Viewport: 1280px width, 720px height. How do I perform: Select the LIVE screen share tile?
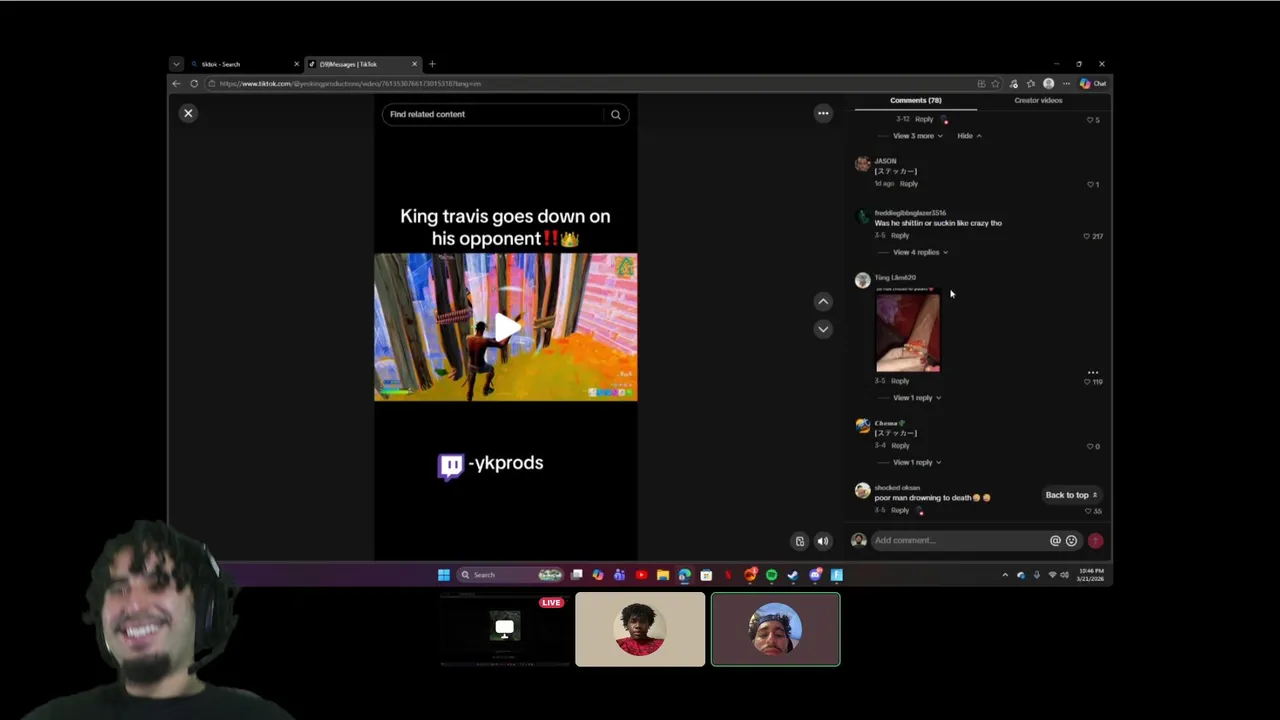[x=505, y=629]
